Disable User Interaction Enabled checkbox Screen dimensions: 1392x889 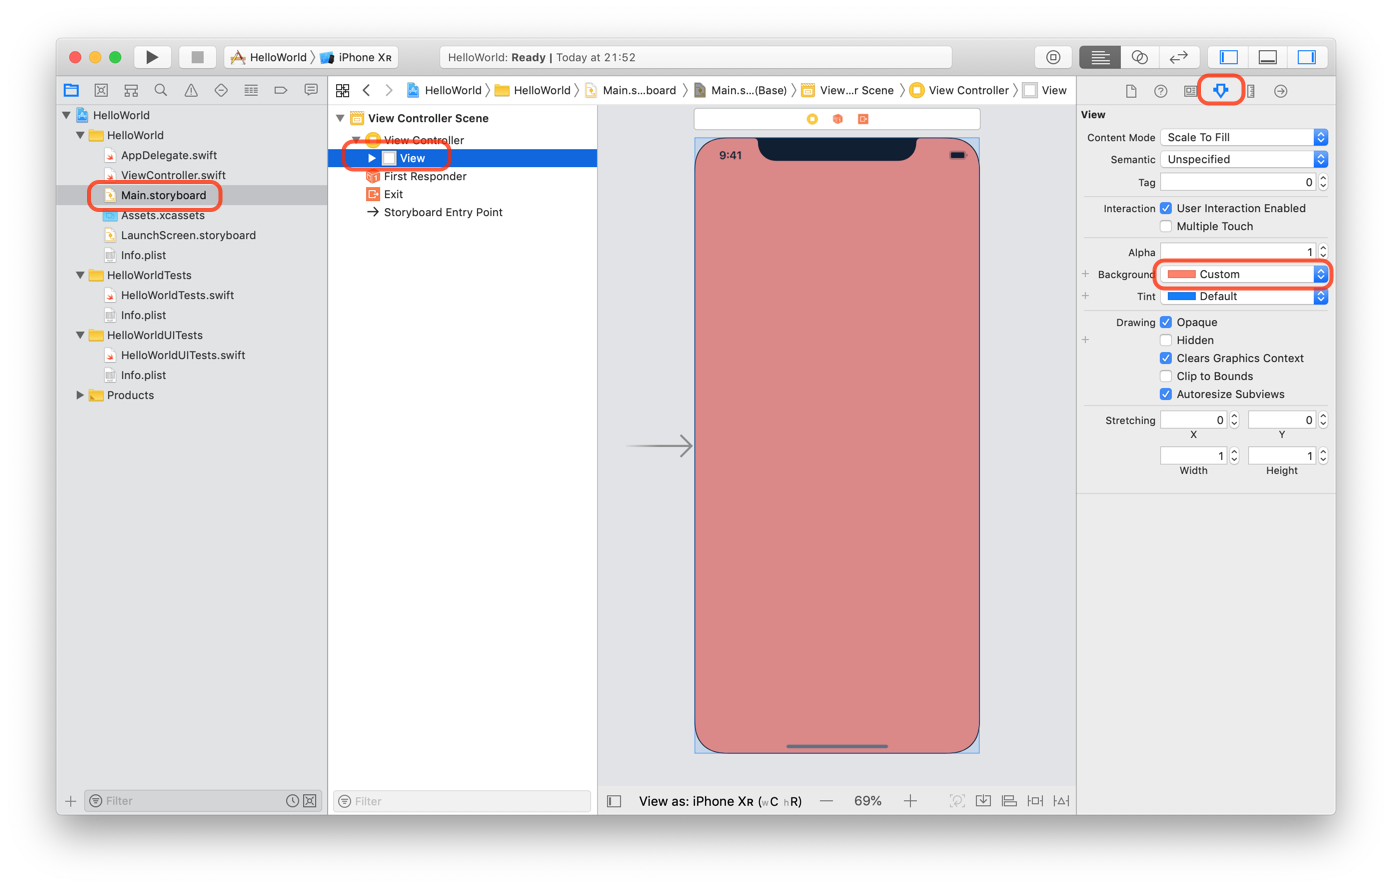pos(1166,208)
